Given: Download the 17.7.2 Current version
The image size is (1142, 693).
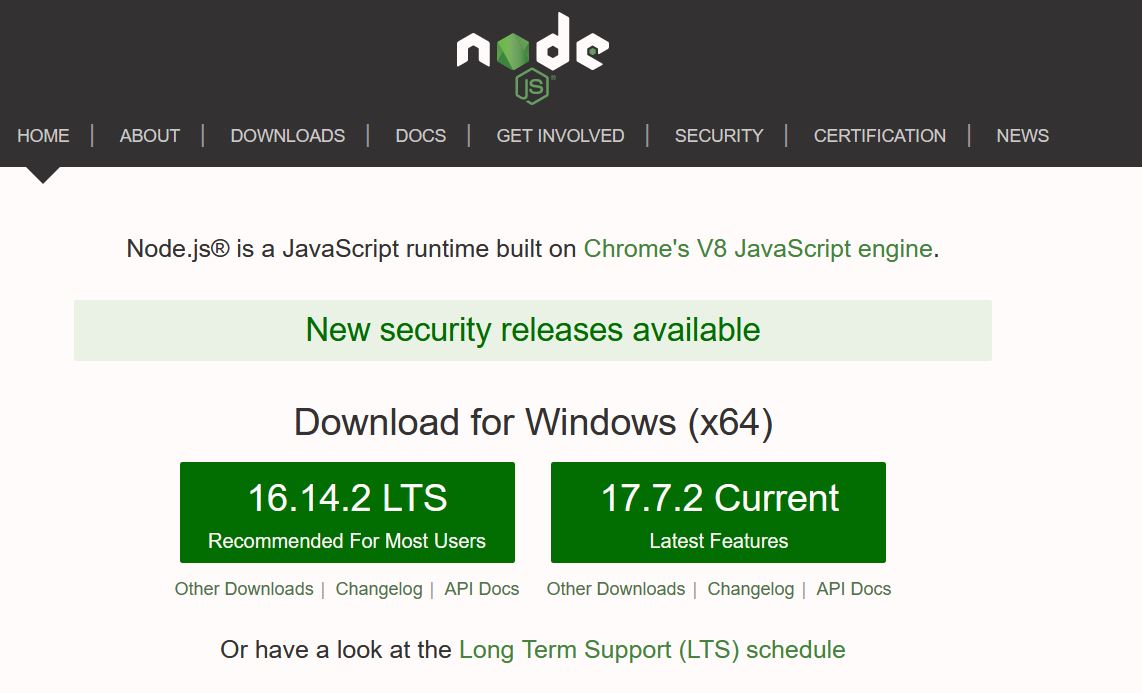Looking at the screenshot, I should [718, 512].
